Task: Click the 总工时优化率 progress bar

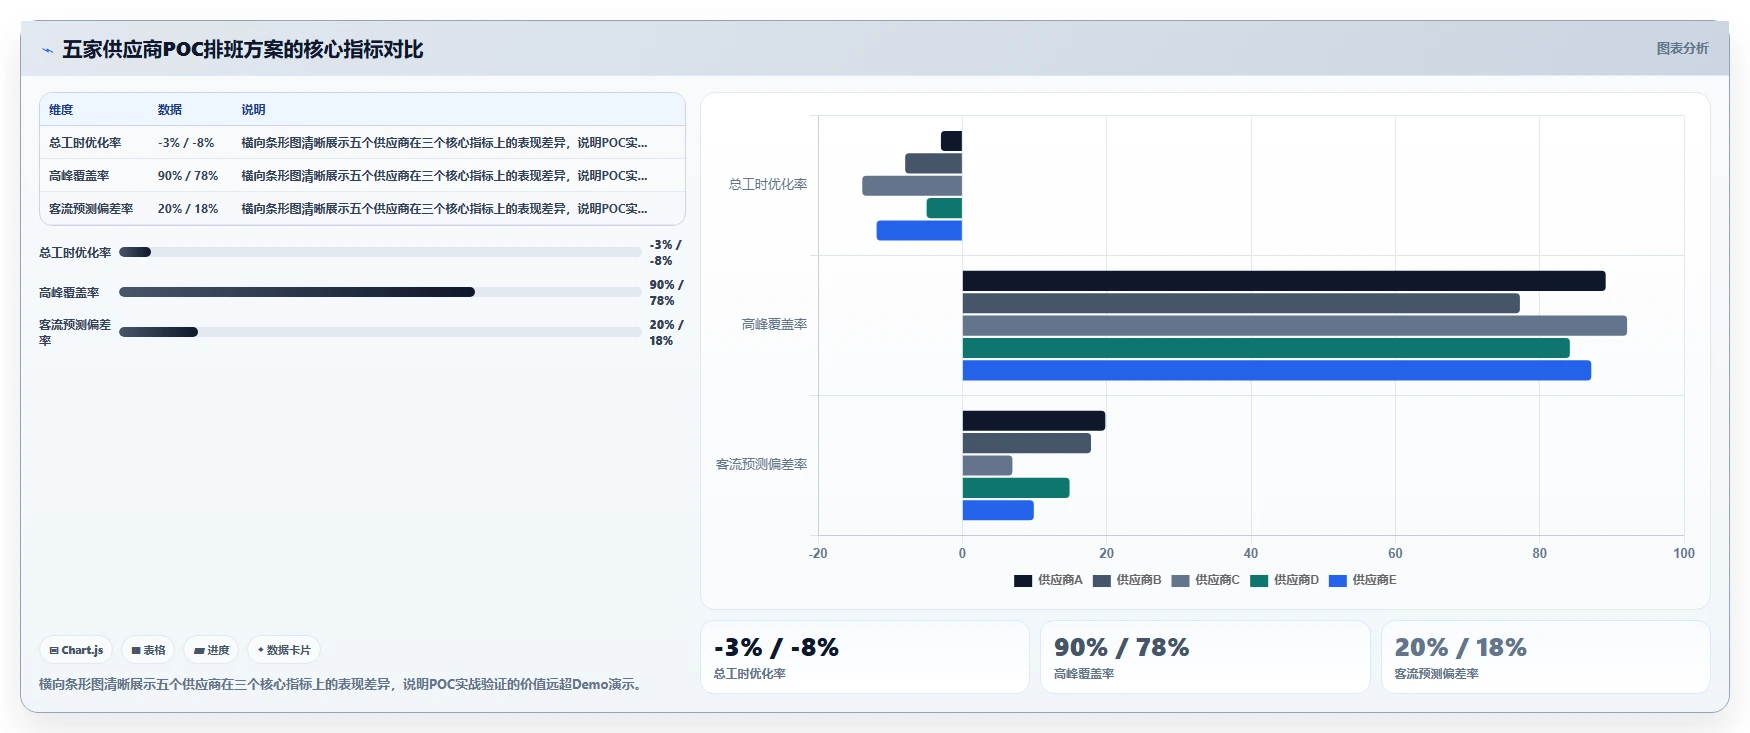Action: 380,252
